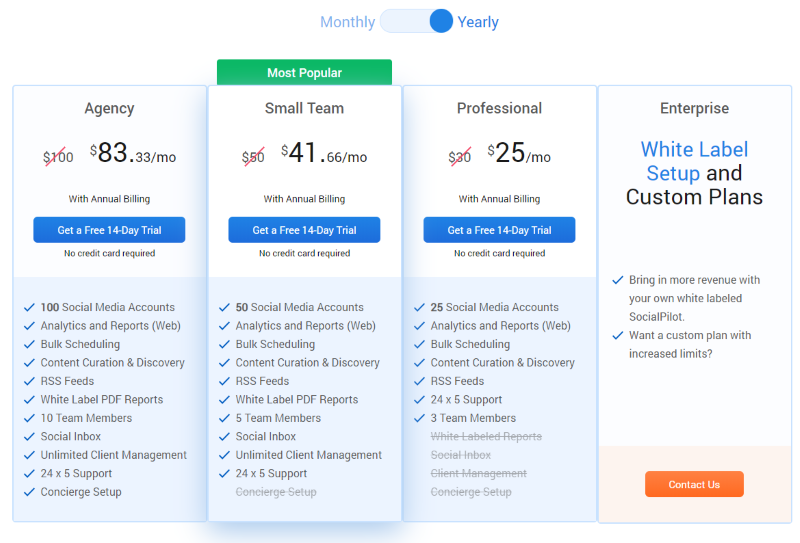
Task: Click the White Label Setup link
Action: coord(694,161)
